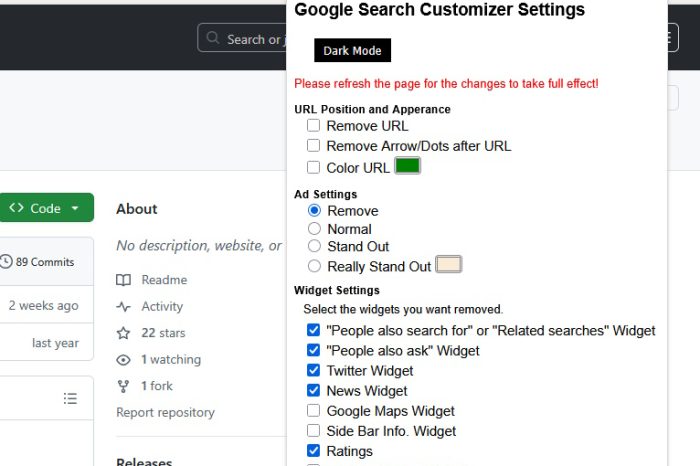Click the list outline icon
The height and width of the screenshot is (466, 700).
click(x=70, y=398)
